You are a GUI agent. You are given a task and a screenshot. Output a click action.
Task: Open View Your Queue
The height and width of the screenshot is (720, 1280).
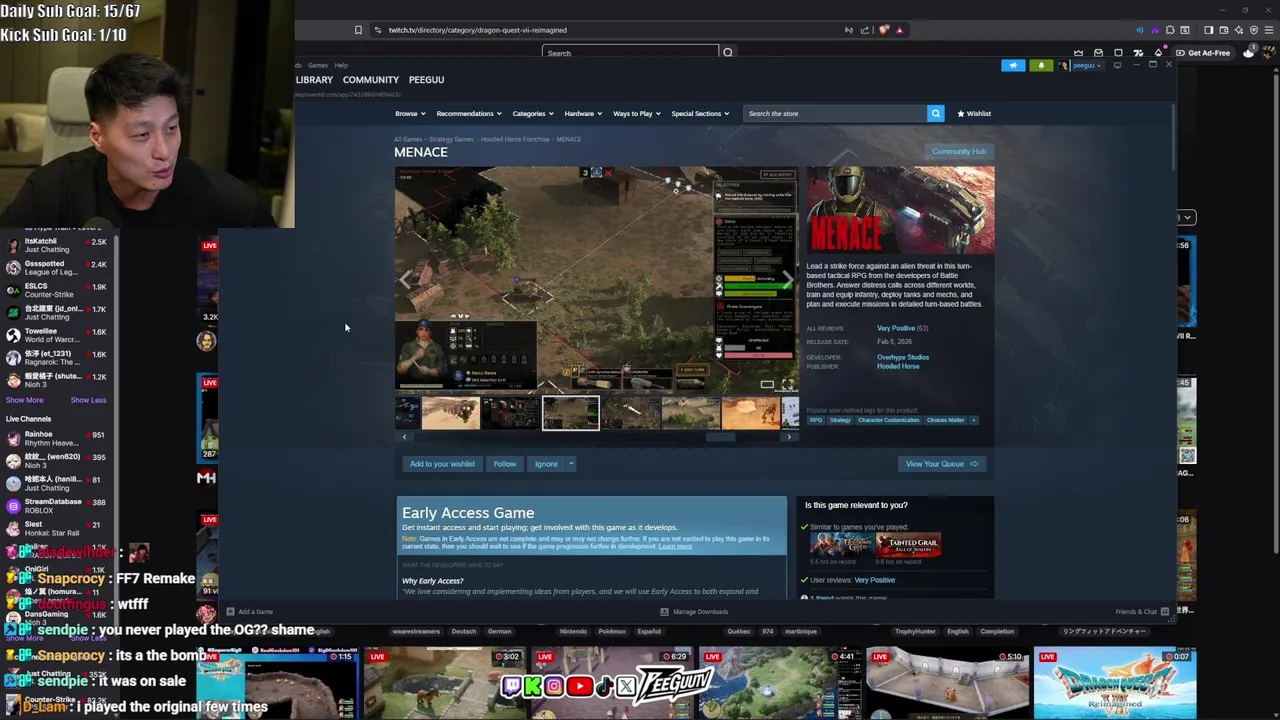pos(942,464)
